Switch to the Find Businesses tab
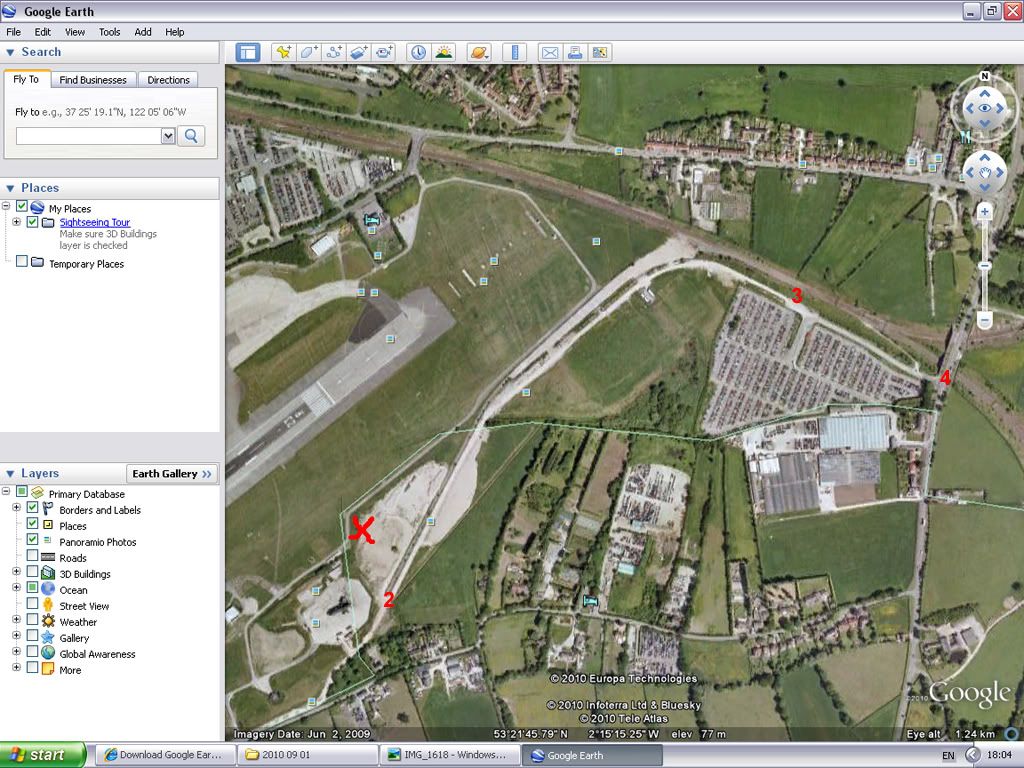 93,80
